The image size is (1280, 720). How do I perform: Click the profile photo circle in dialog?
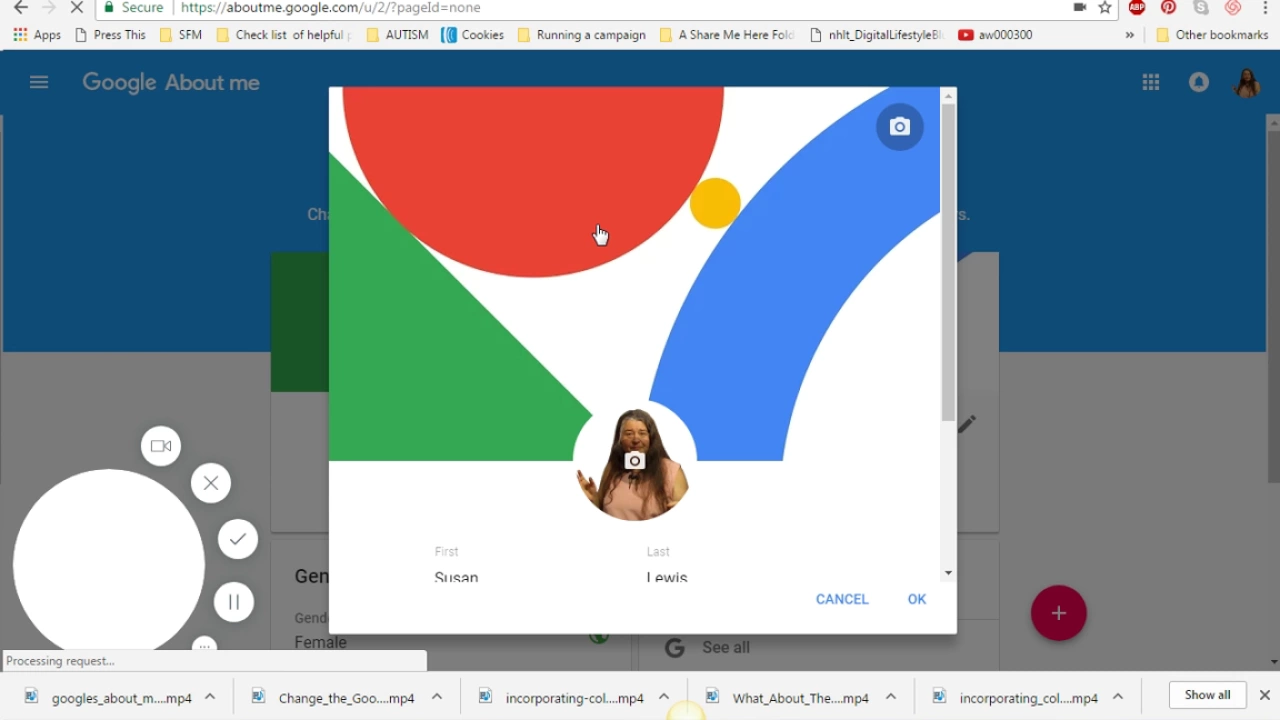tap(634, 461)
